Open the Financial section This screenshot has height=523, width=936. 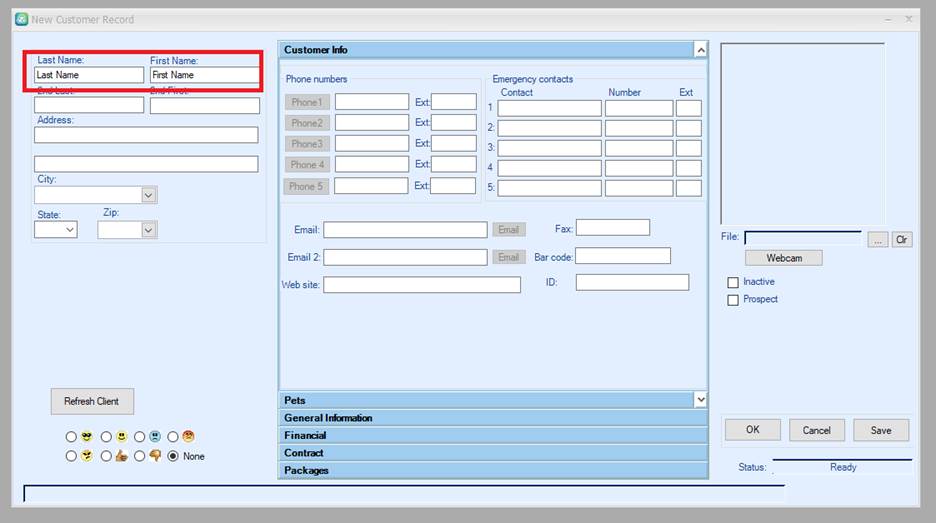point(492,436)
